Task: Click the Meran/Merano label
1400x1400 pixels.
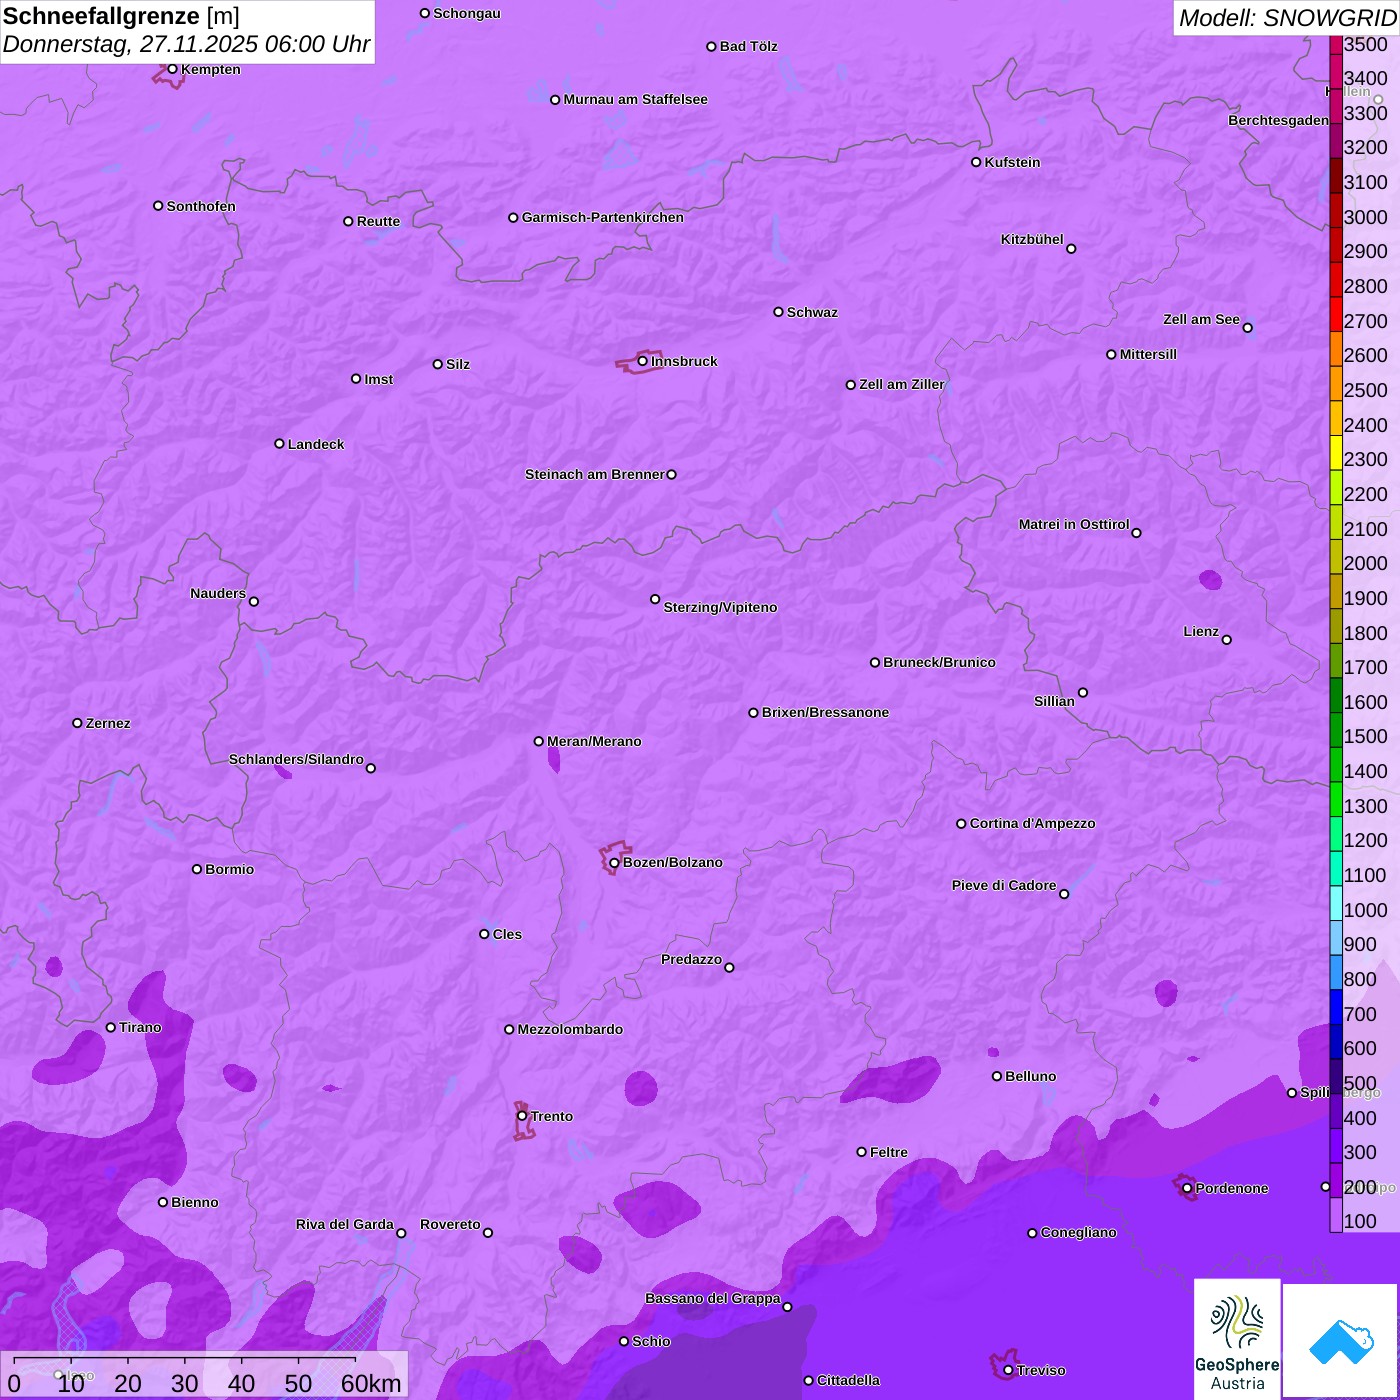Action: [594, 741]
